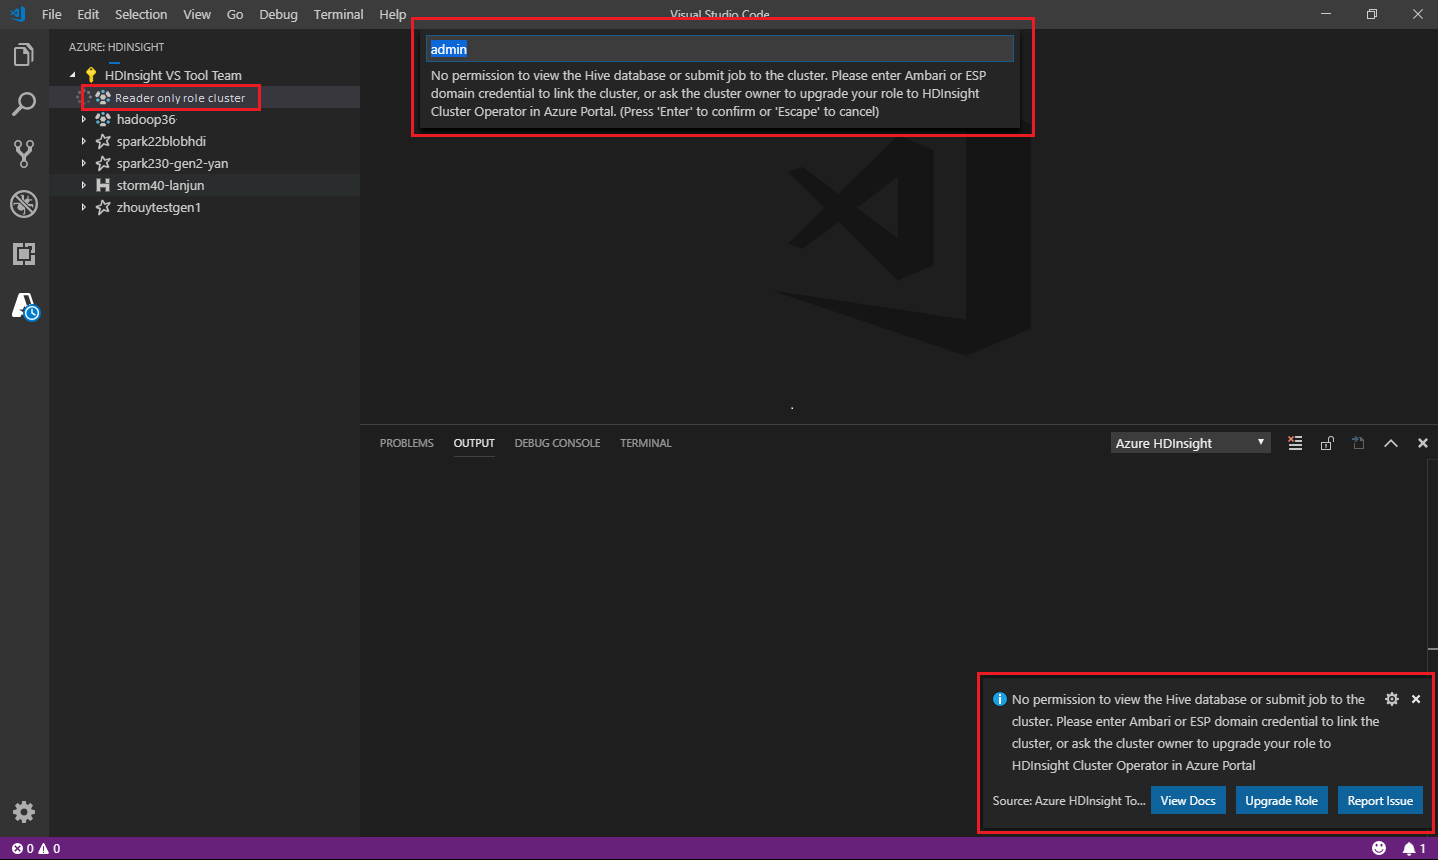The height and width of the screenshot is (860, 1438).
Task: Click the Upgrade Role button
Action: coord(1281,799)
